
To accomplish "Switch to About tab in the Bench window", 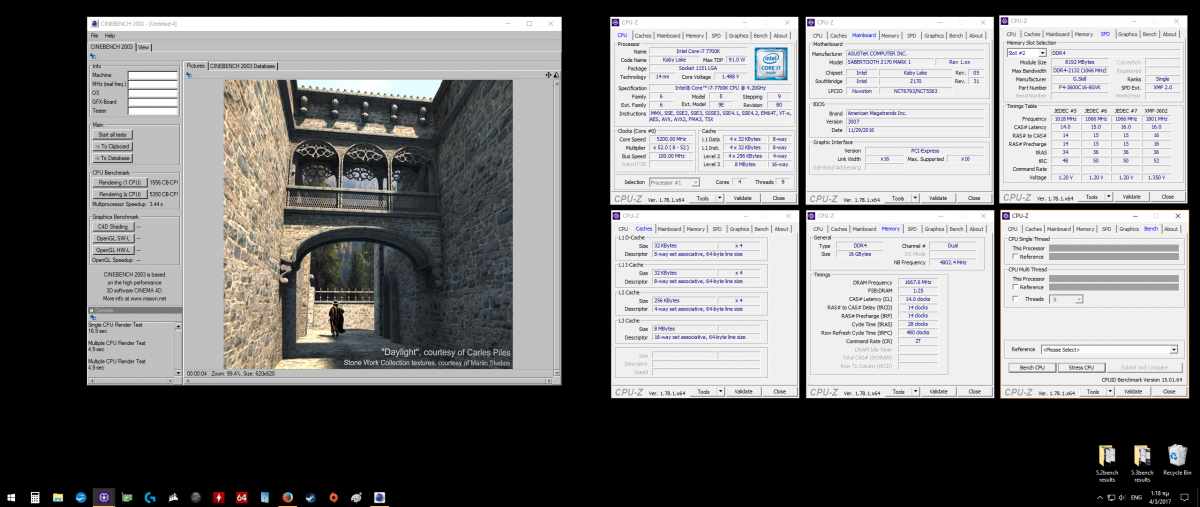I will (1171, 229).
